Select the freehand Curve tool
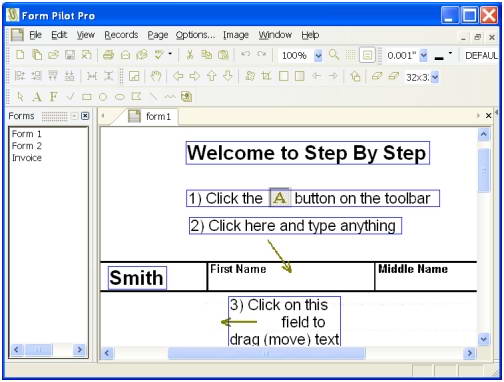This screenshot has width=504, height=382. click(x=170, y=97)
